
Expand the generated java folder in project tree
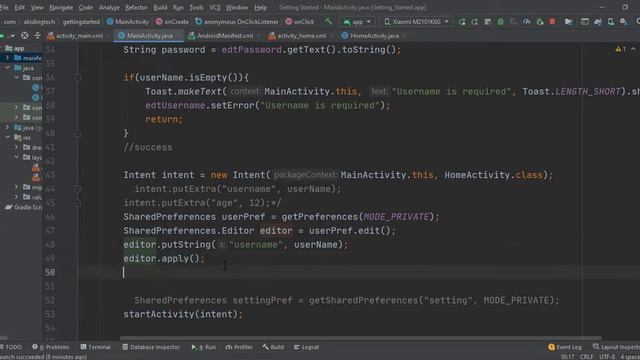pos(7,127)
